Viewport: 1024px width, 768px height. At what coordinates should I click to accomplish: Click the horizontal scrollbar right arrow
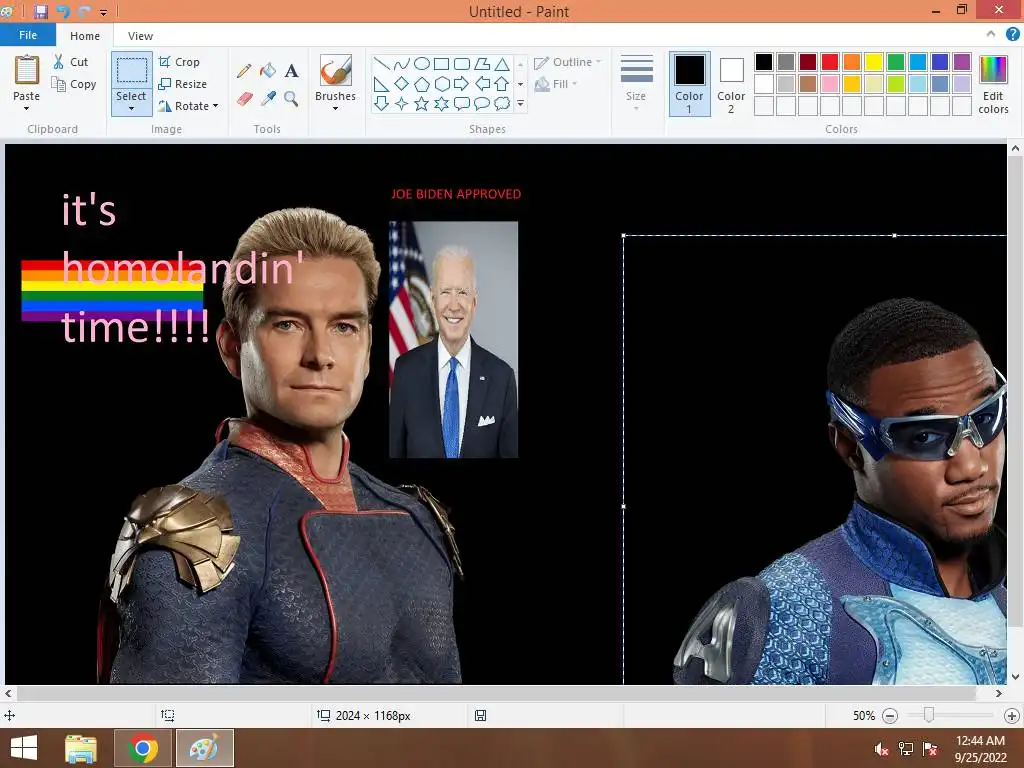coord(999,694)
